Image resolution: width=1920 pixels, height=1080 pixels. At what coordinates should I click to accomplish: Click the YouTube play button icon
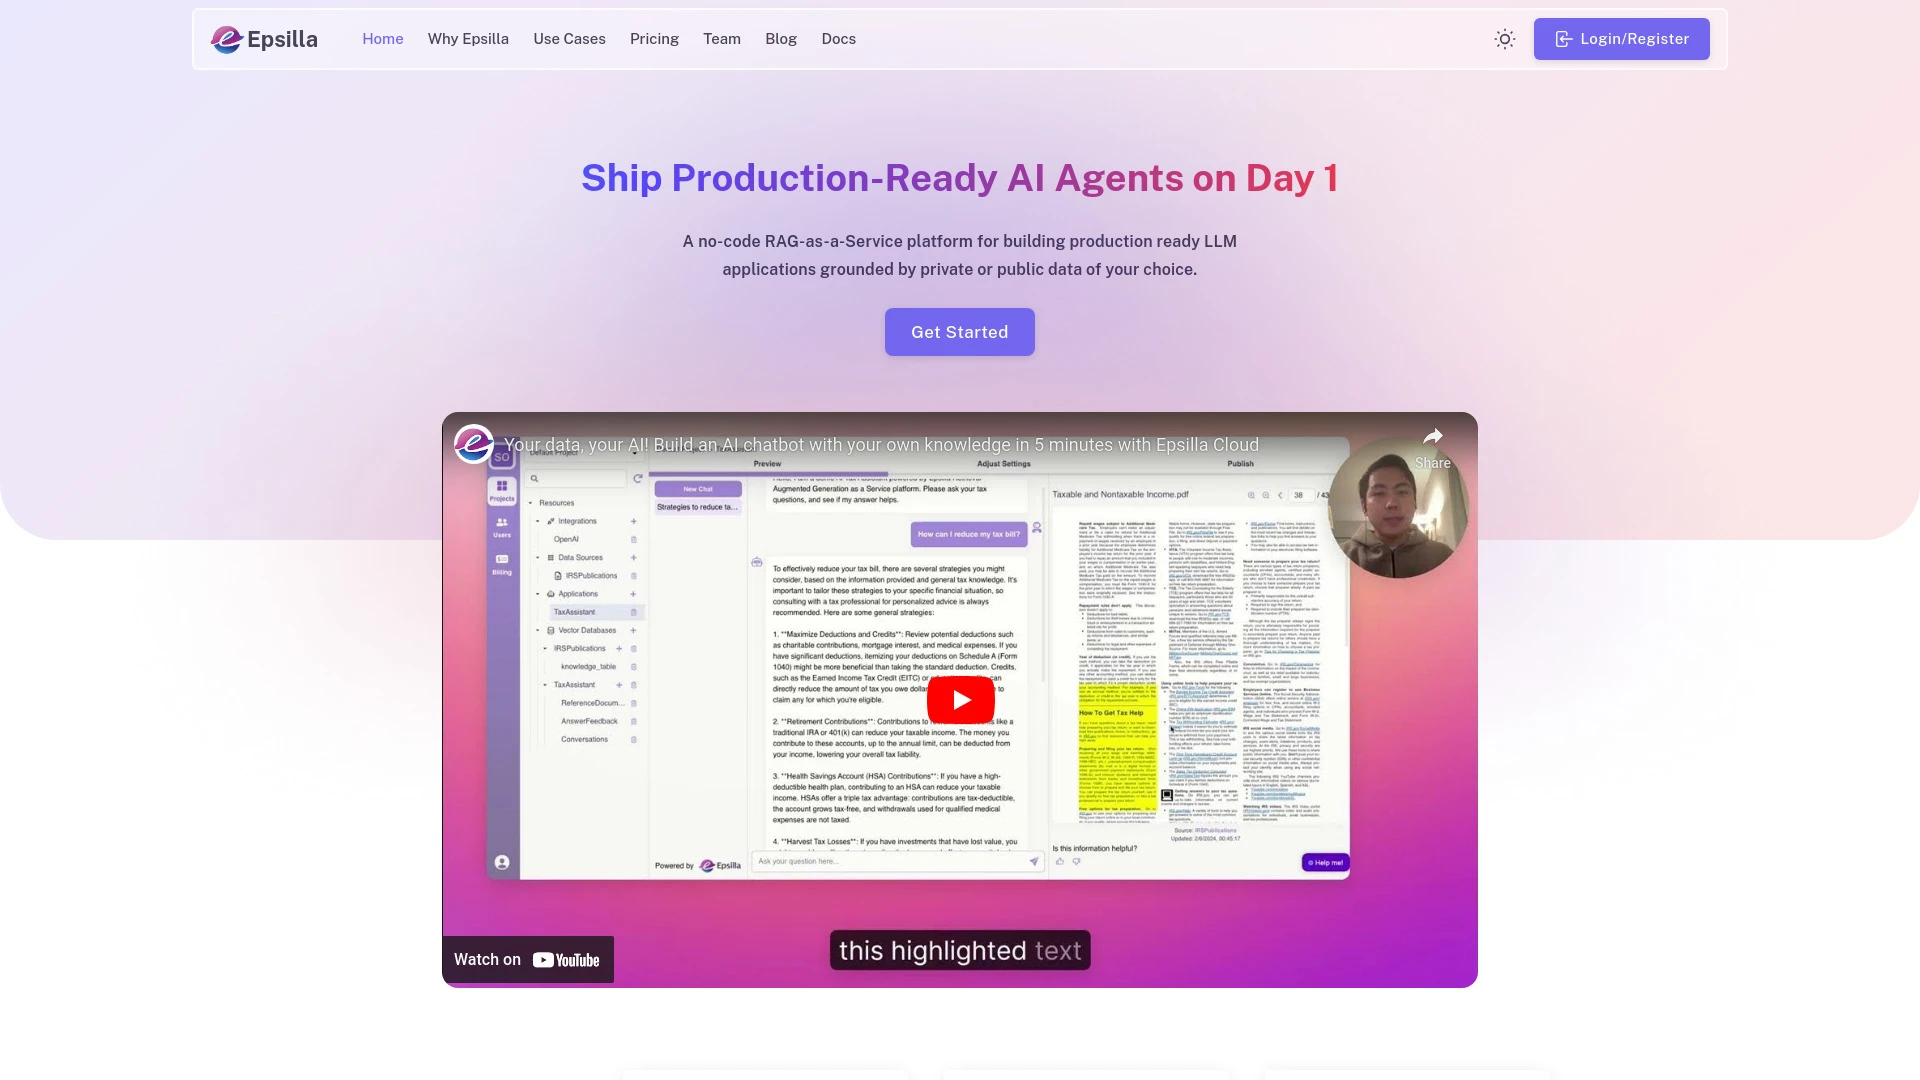(x=960, y=700)
